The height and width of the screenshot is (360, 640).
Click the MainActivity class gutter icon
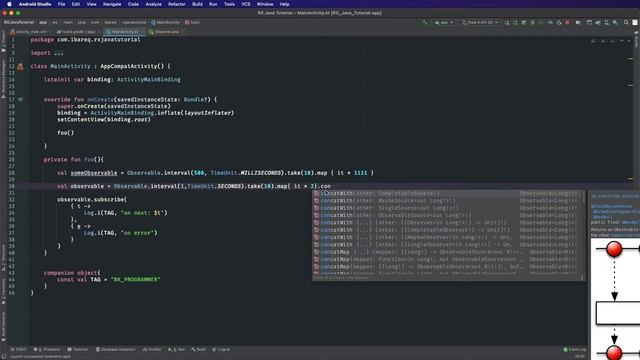point(20,67)
